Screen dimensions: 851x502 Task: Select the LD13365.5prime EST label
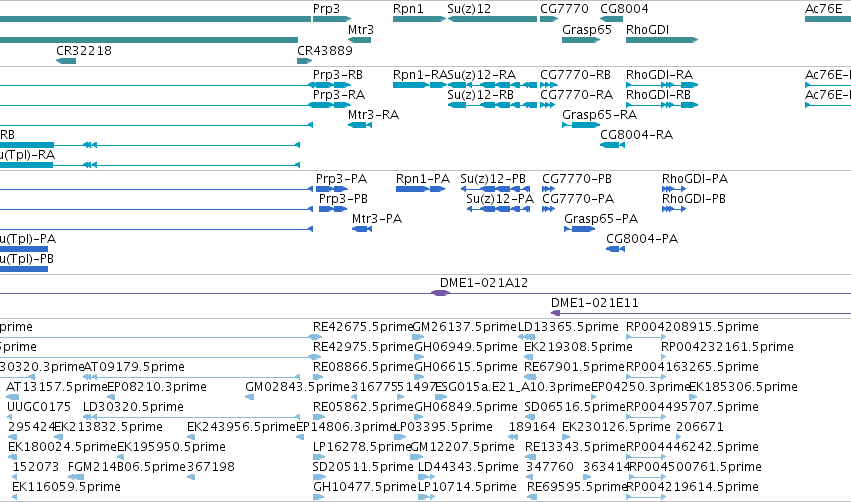point(568,327)
